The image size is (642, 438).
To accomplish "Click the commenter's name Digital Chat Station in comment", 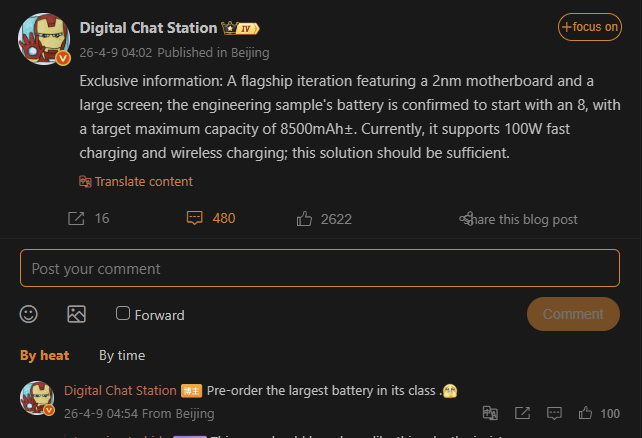I will pyautogui.click(x=120, y=390).
